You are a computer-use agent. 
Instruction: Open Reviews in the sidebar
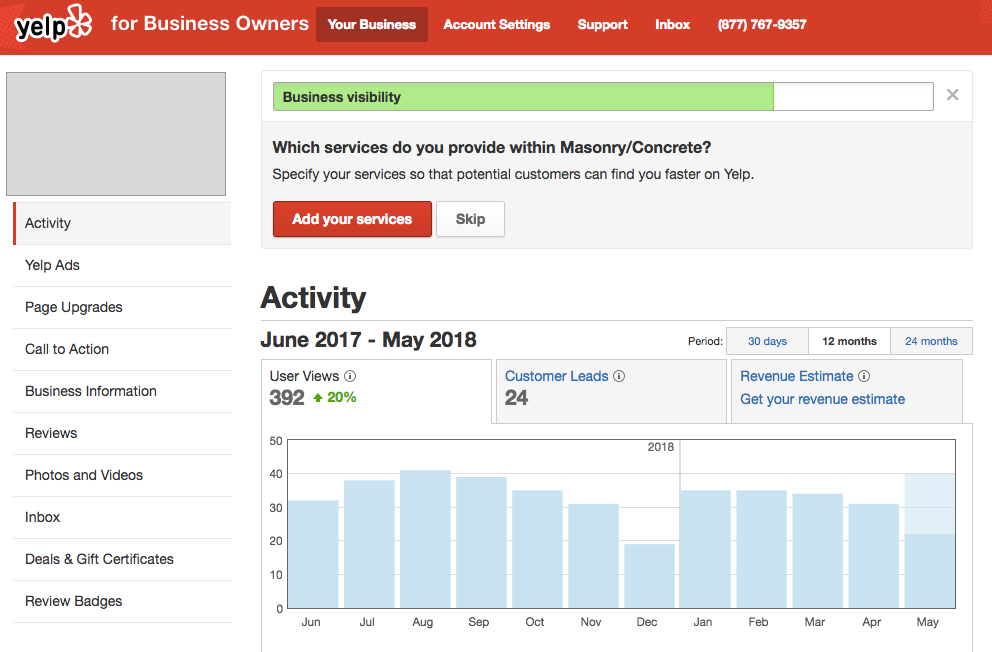(x=122, y=433)
